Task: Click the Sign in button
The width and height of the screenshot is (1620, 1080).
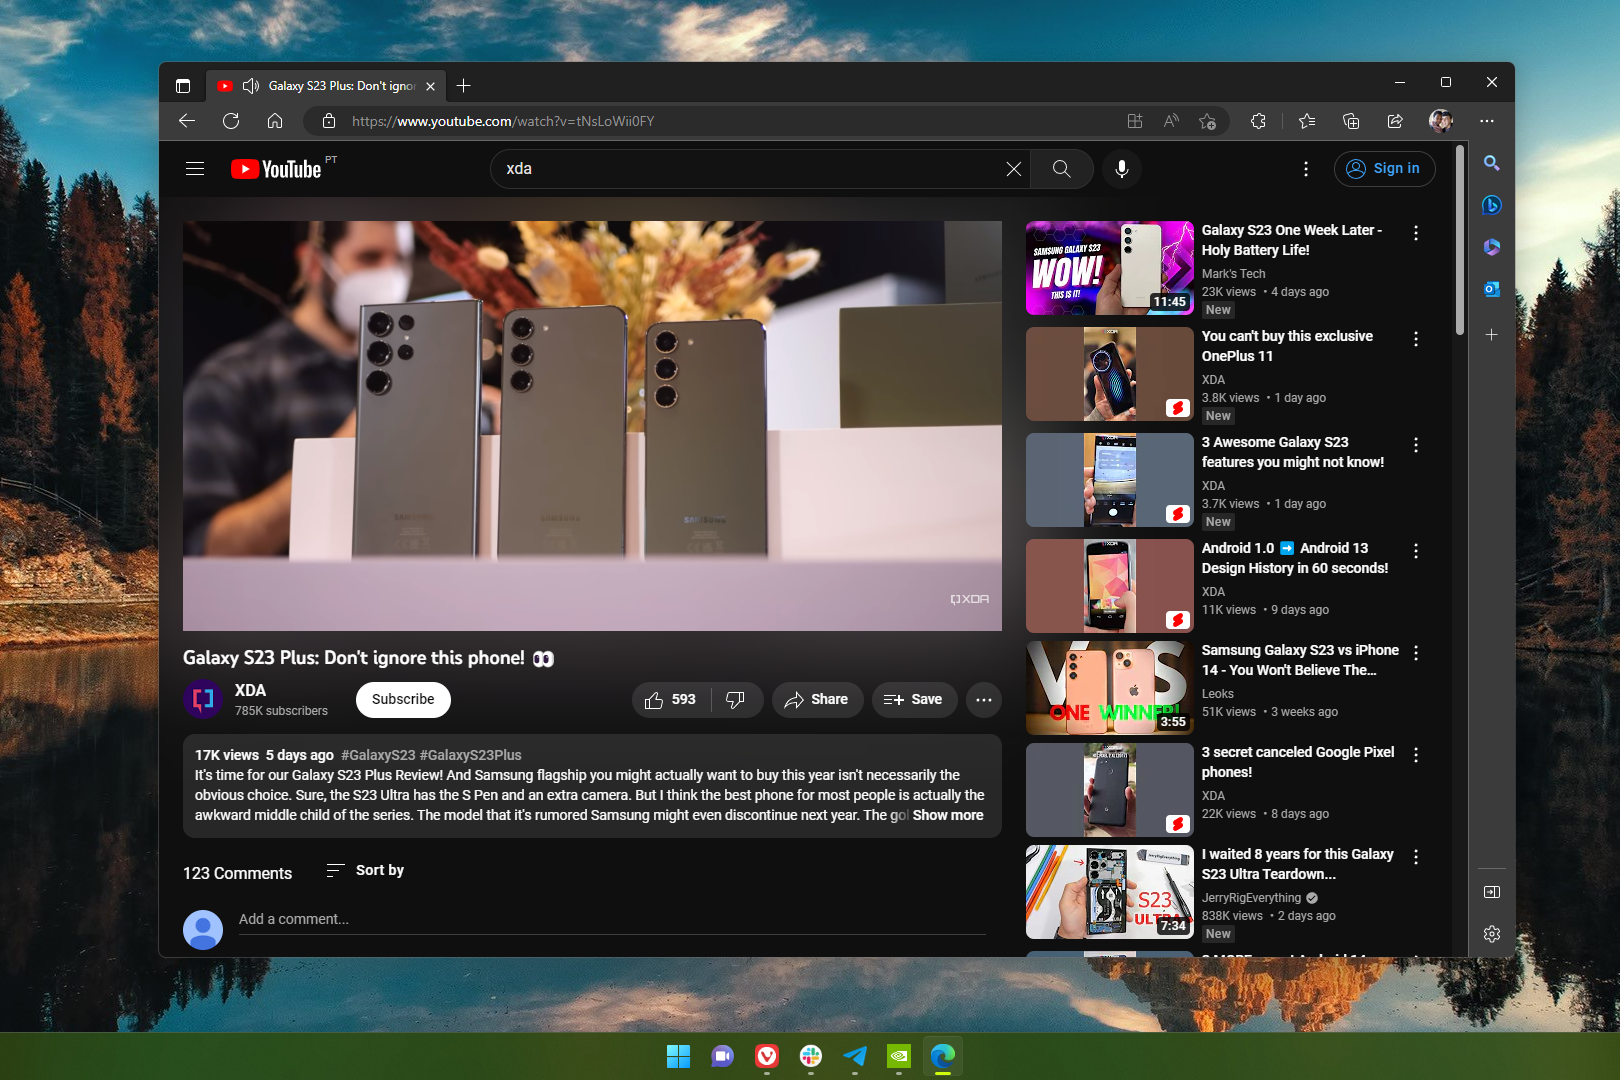Action: pos(1384,169)
